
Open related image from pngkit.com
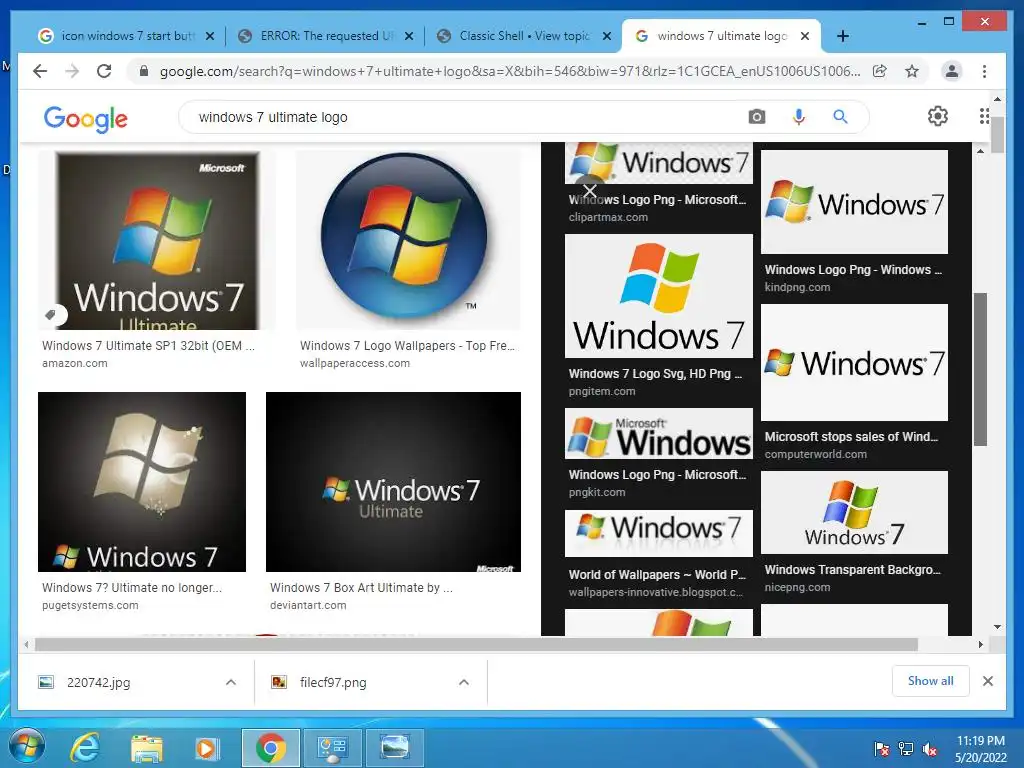point(658,434)
